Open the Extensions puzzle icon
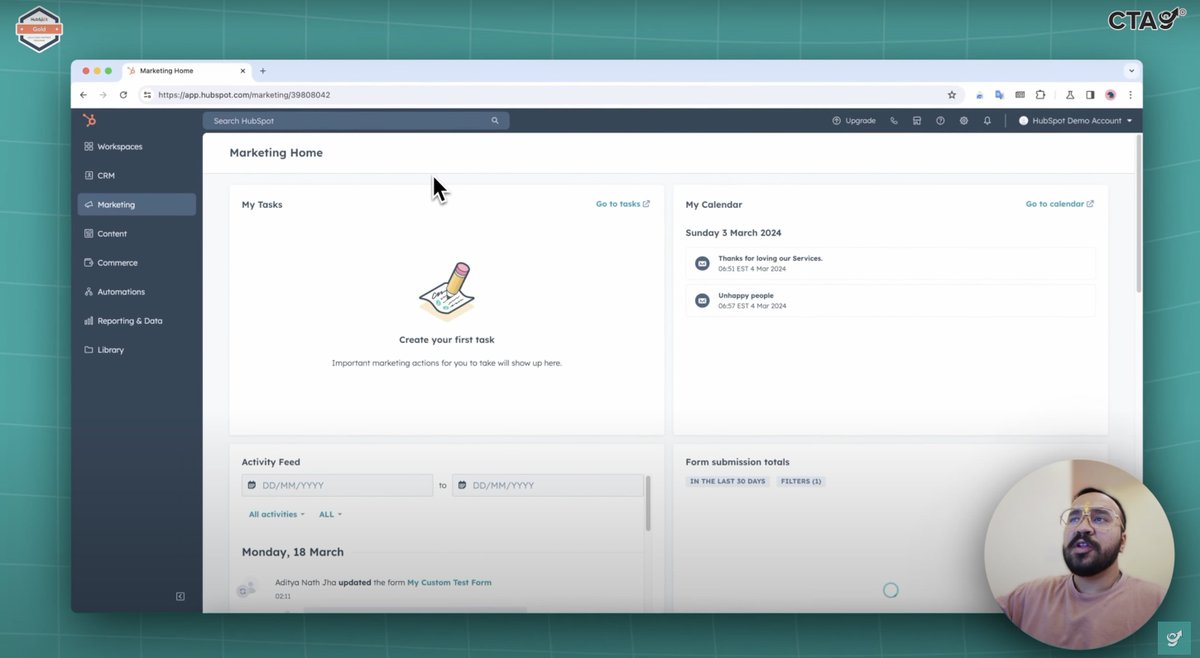 coord(1041,95)
